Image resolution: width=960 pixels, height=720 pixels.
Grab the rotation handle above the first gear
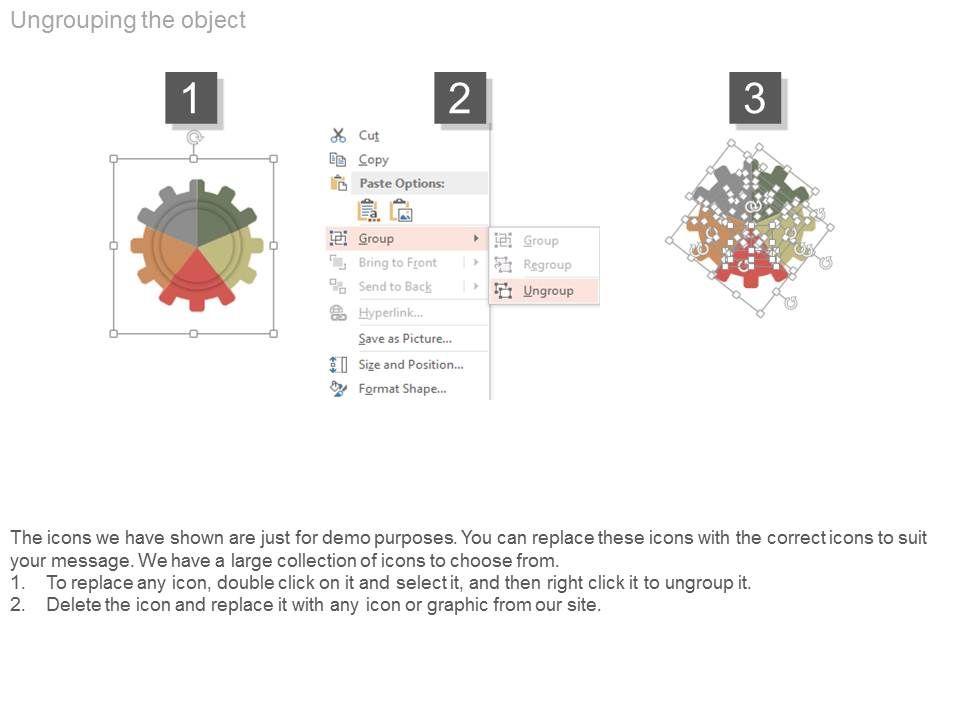194,138
